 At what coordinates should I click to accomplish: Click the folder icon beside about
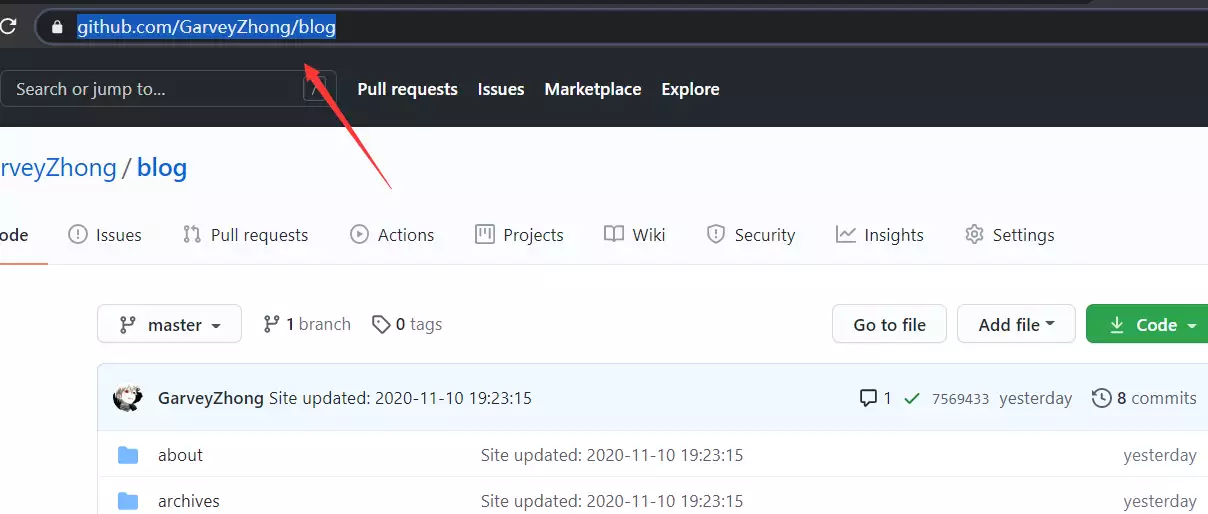128,455
